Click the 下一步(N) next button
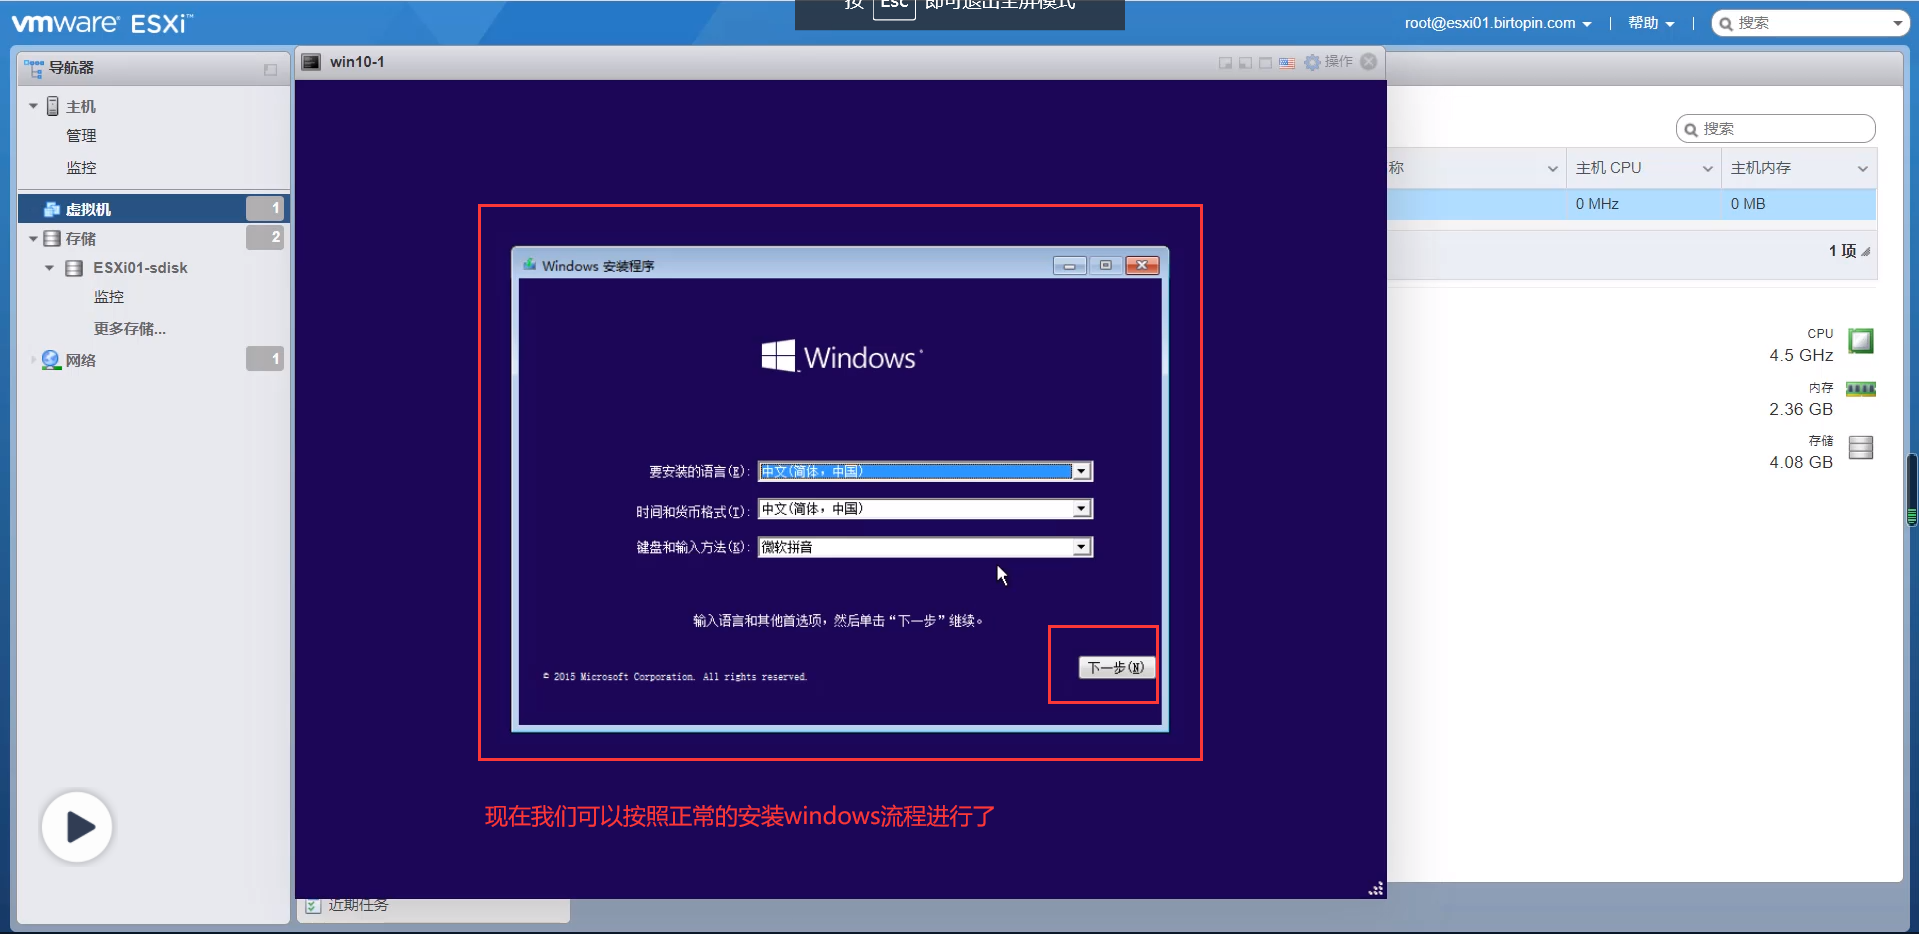This screenshot has height=934, width=1919. pyautogui.click(x=1116, y=667)
